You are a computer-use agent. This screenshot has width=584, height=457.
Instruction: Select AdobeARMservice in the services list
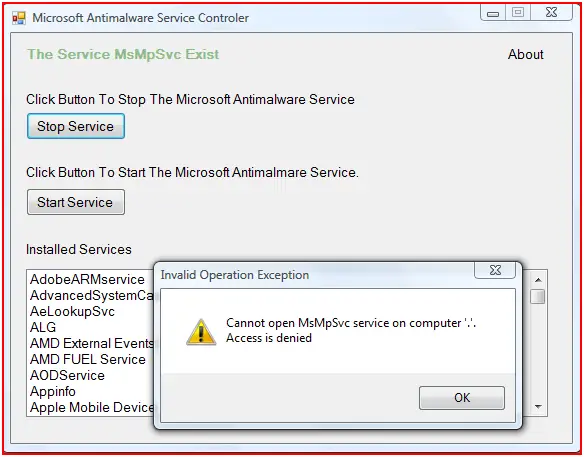[x=88, y=279]
